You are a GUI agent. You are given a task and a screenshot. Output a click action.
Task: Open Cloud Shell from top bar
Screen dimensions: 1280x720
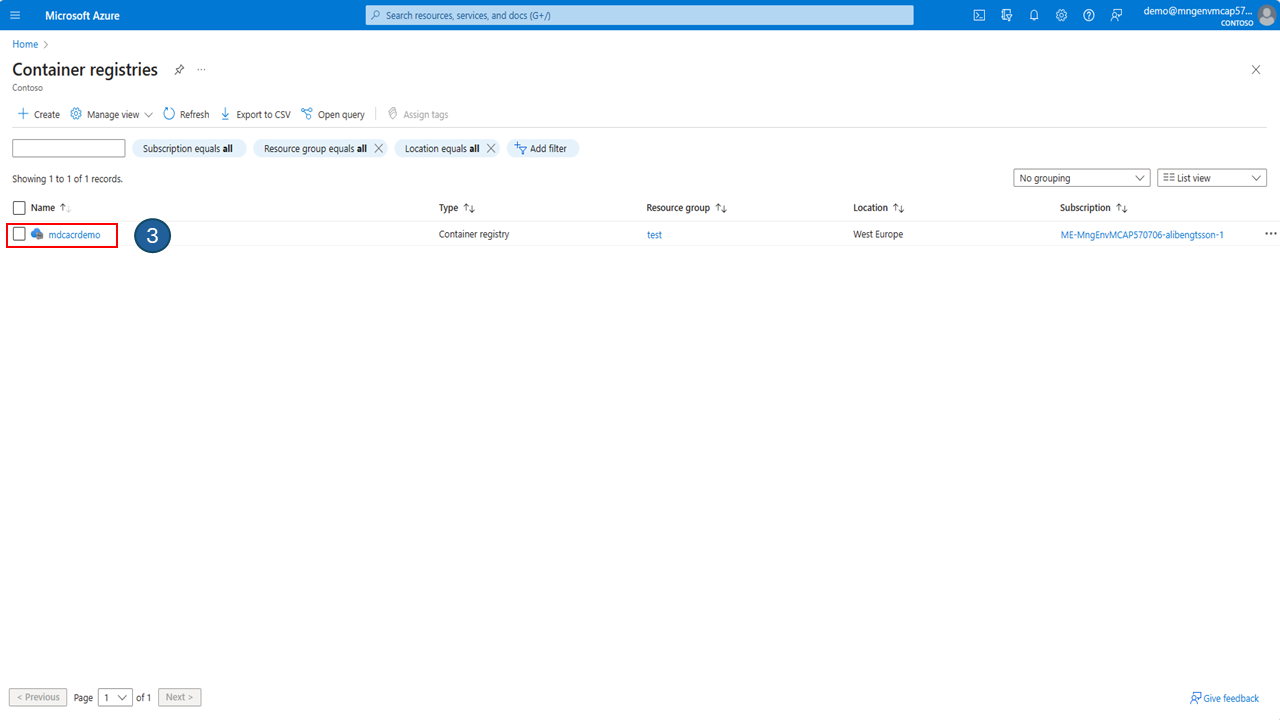pyautogui.click(x=979, y=15)
